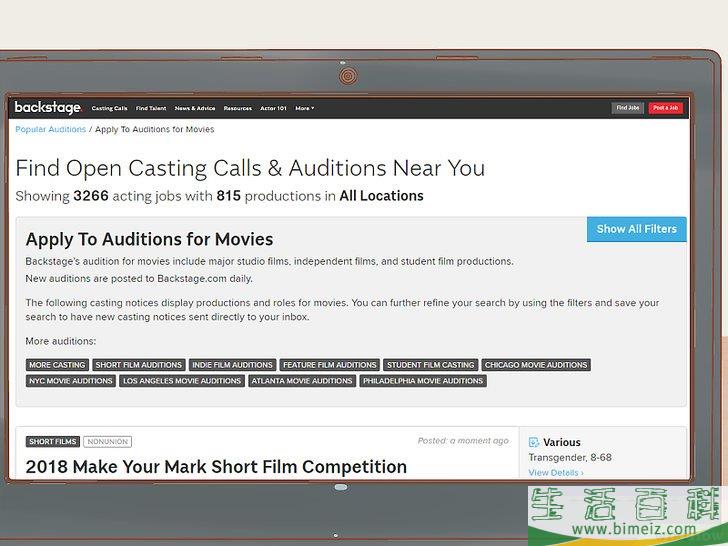Image resolution: width=728 pixels, height=546 pixels.
Task: Click the 'More auditions:' label
Action: point(61,341)
